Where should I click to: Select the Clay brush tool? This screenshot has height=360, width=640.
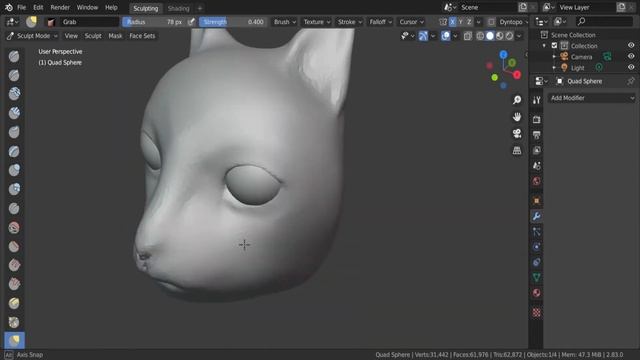pos(14,94)
